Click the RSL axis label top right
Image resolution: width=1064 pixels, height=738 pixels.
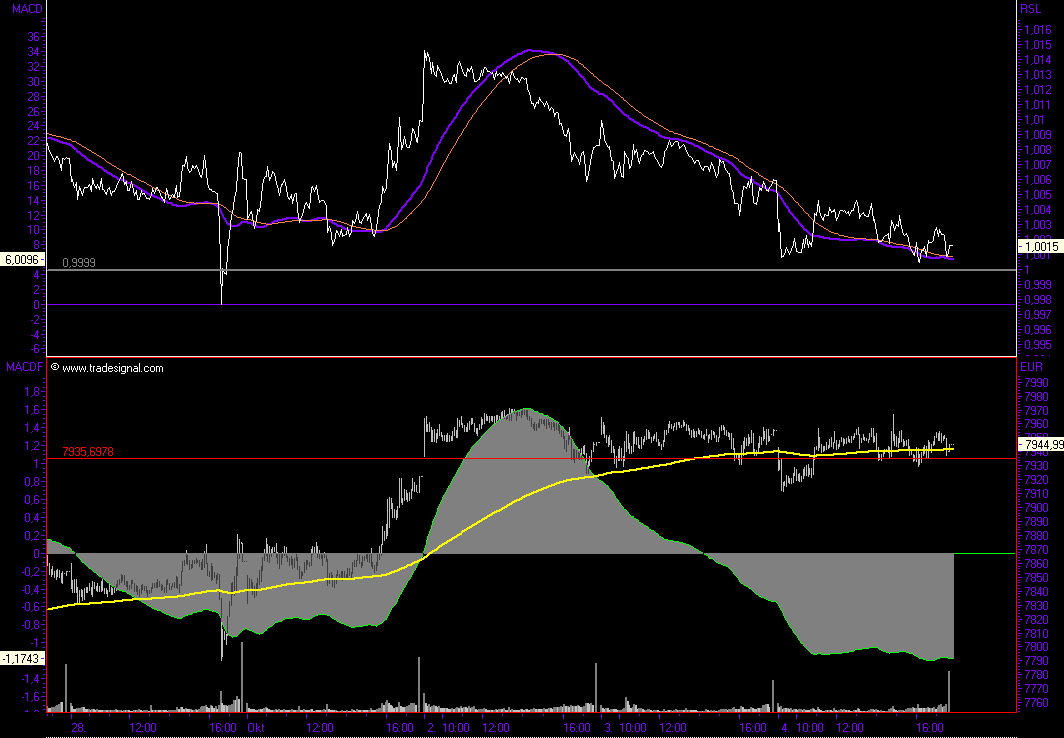click(1030, 8)
